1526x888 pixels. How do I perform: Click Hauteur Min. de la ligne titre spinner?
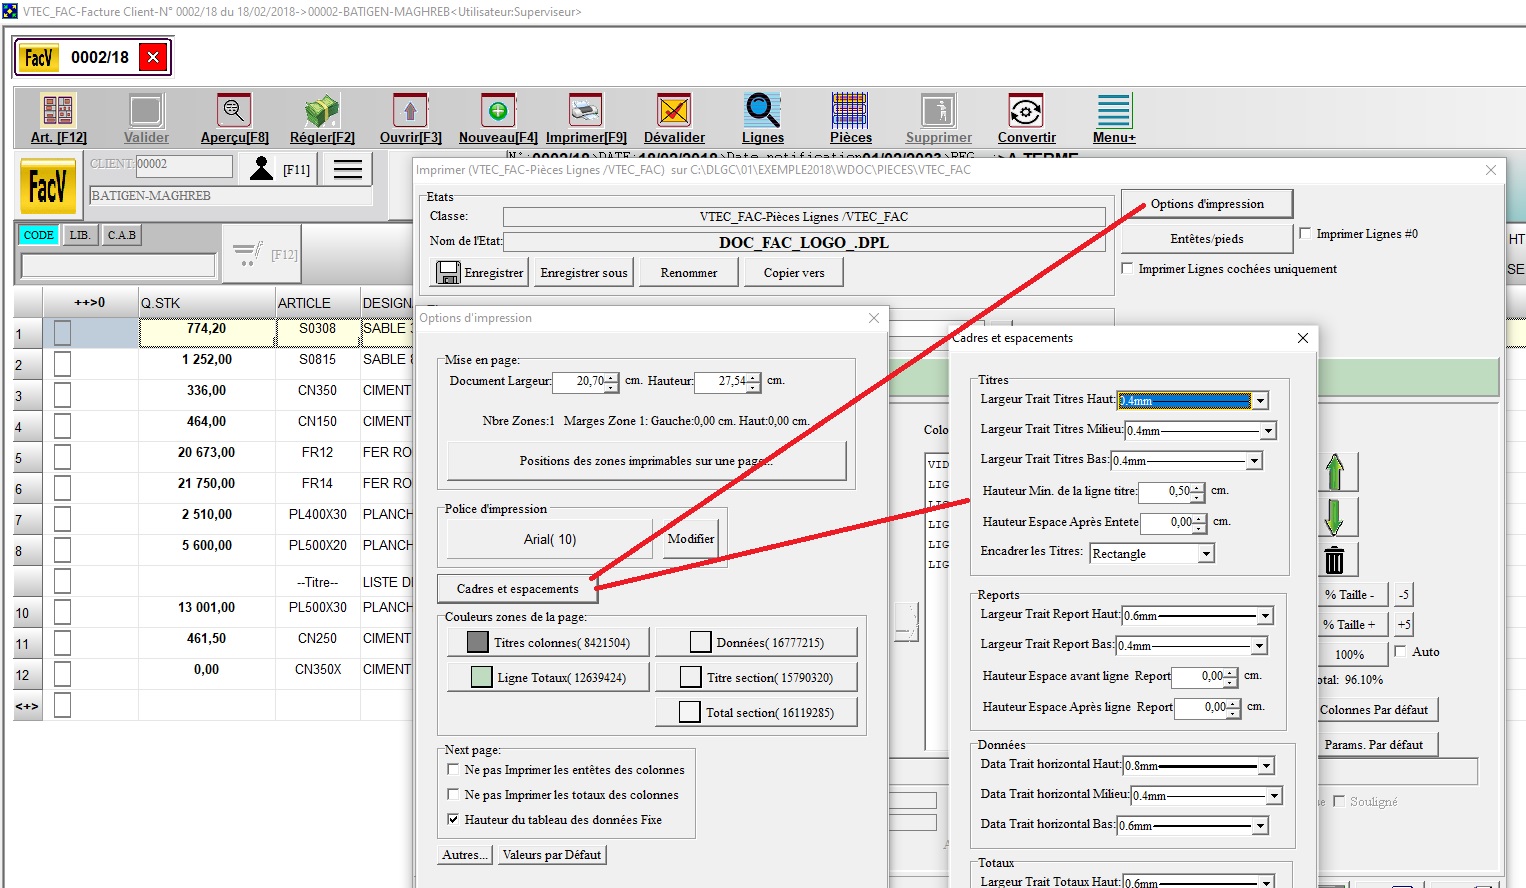click(x=1198, y=491)
